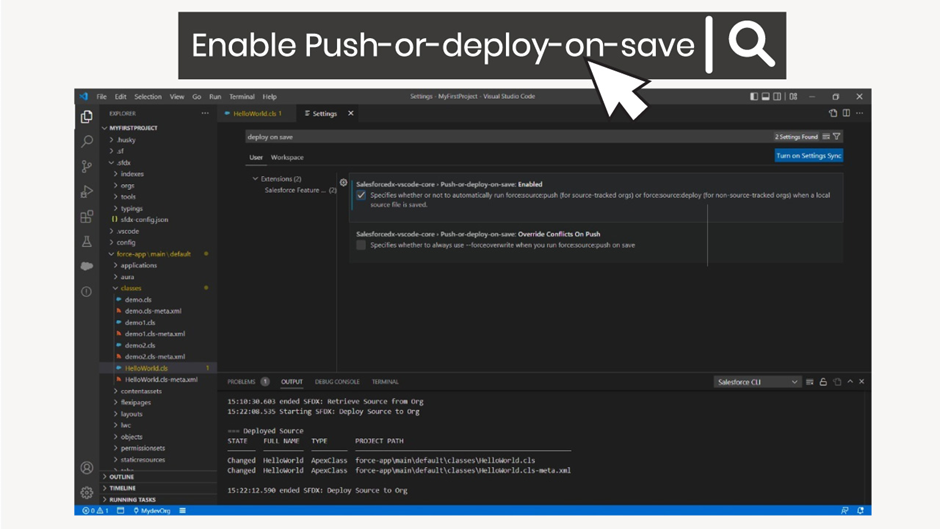
Task: Maximize the panel with the up chevron
Action: click(x=850, y=381)
